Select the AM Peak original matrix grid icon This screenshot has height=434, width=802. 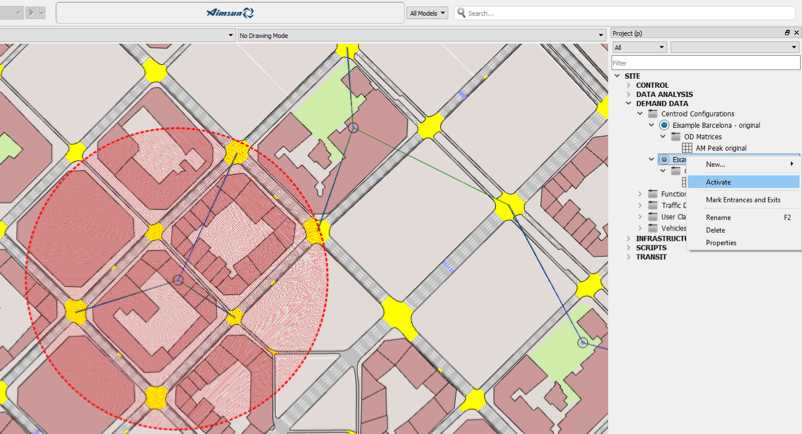(x=687, y=148)
